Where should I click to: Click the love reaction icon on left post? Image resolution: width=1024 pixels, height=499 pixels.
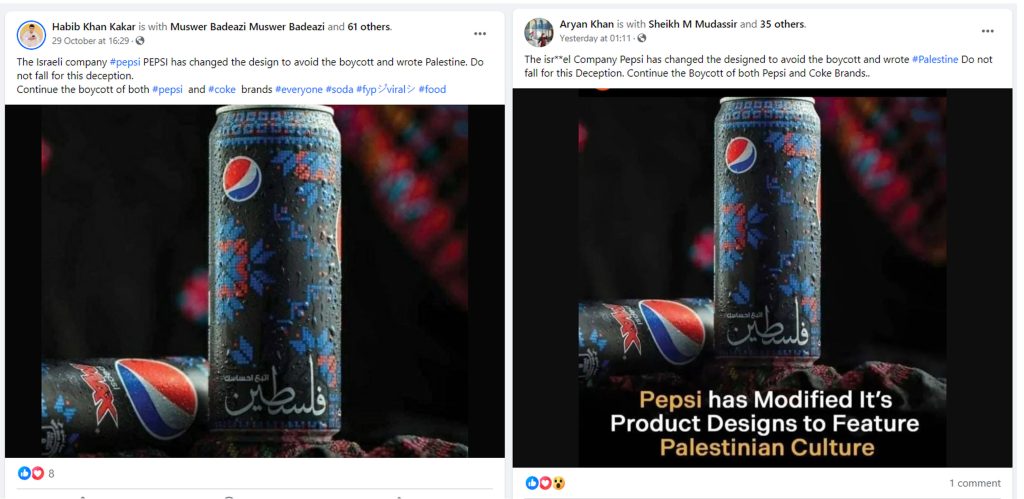38,473
